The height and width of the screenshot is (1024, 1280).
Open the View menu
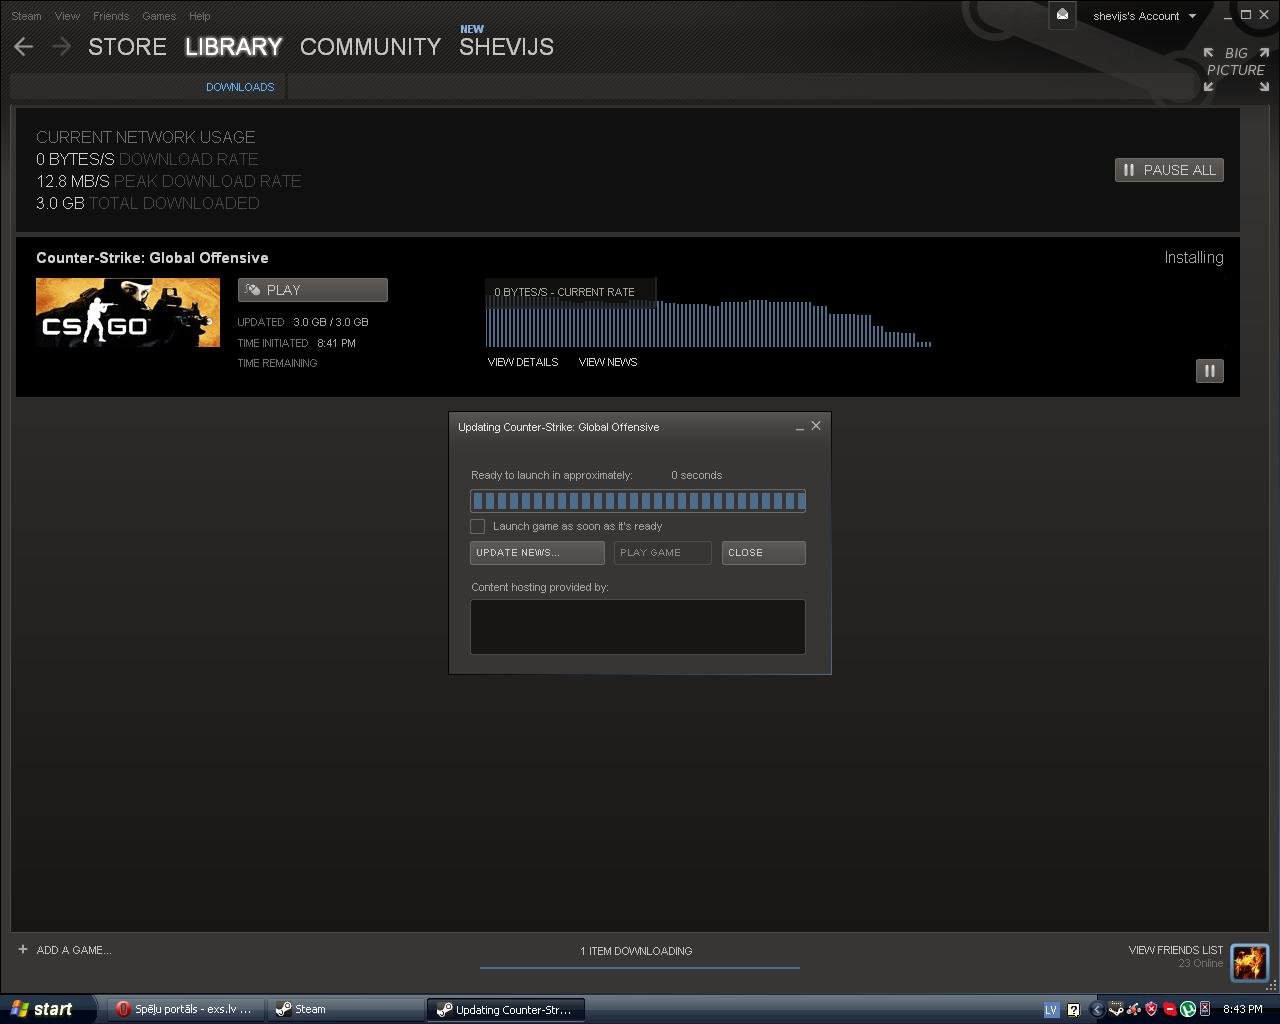(x=67, y=16)
